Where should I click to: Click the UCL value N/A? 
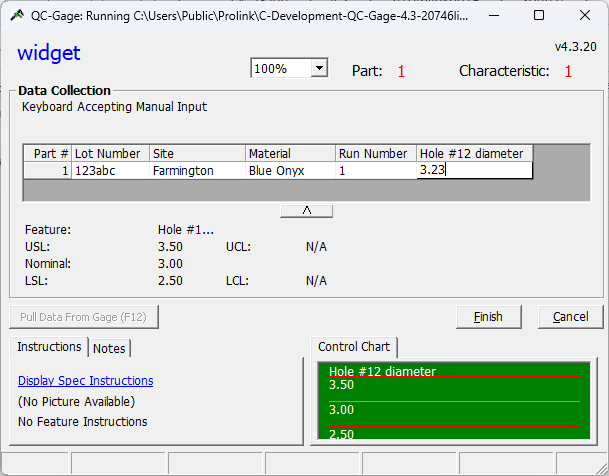pyautogui.click(x=316, y=247)
